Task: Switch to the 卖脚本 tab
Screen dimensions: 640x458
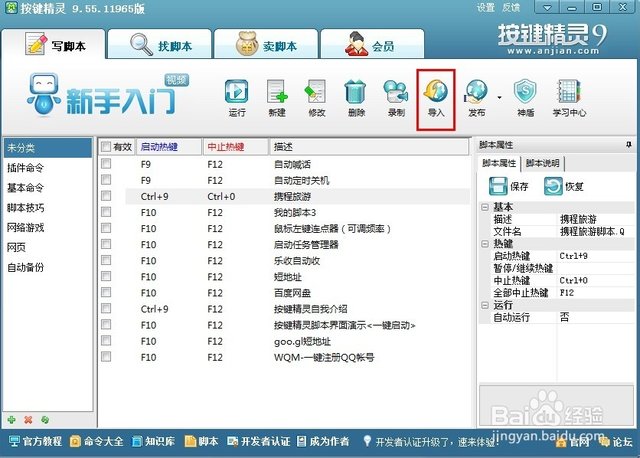Action: (x=266, y=44)
